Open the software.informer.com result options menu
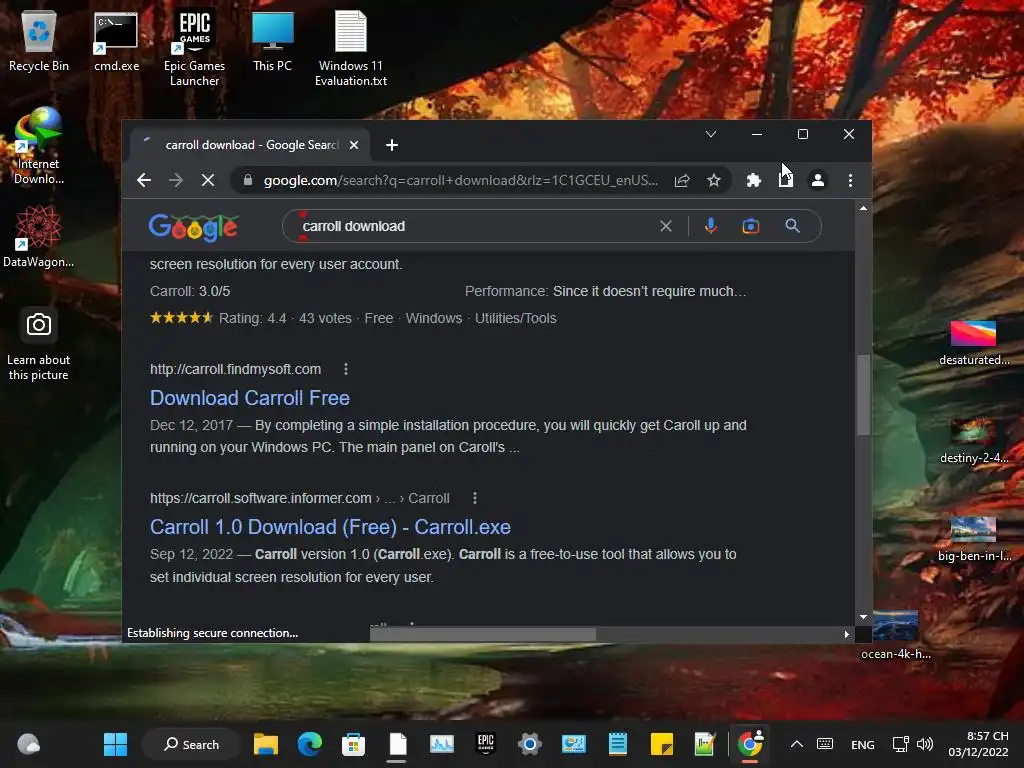This screenshot has width=1024, height=768. click(x=475, y=498)
